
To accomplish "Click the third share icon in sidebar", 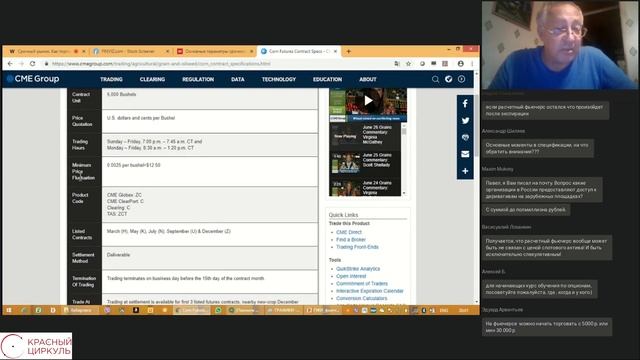I will (x=465, y=138).
